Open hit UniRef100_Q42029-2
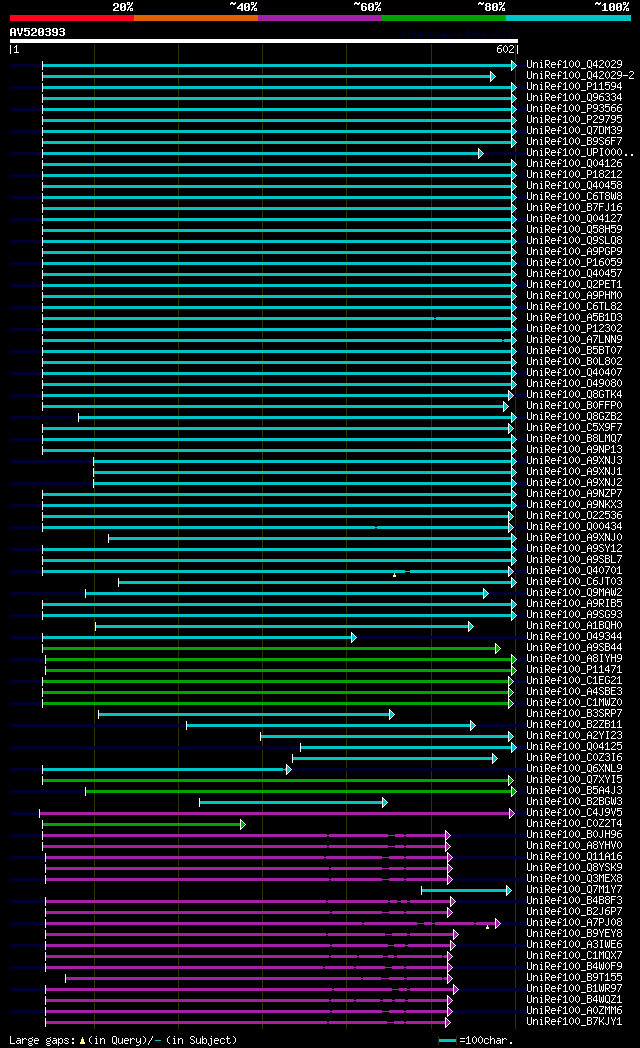This screenshot has height=1048, width=640. [580, 76]
